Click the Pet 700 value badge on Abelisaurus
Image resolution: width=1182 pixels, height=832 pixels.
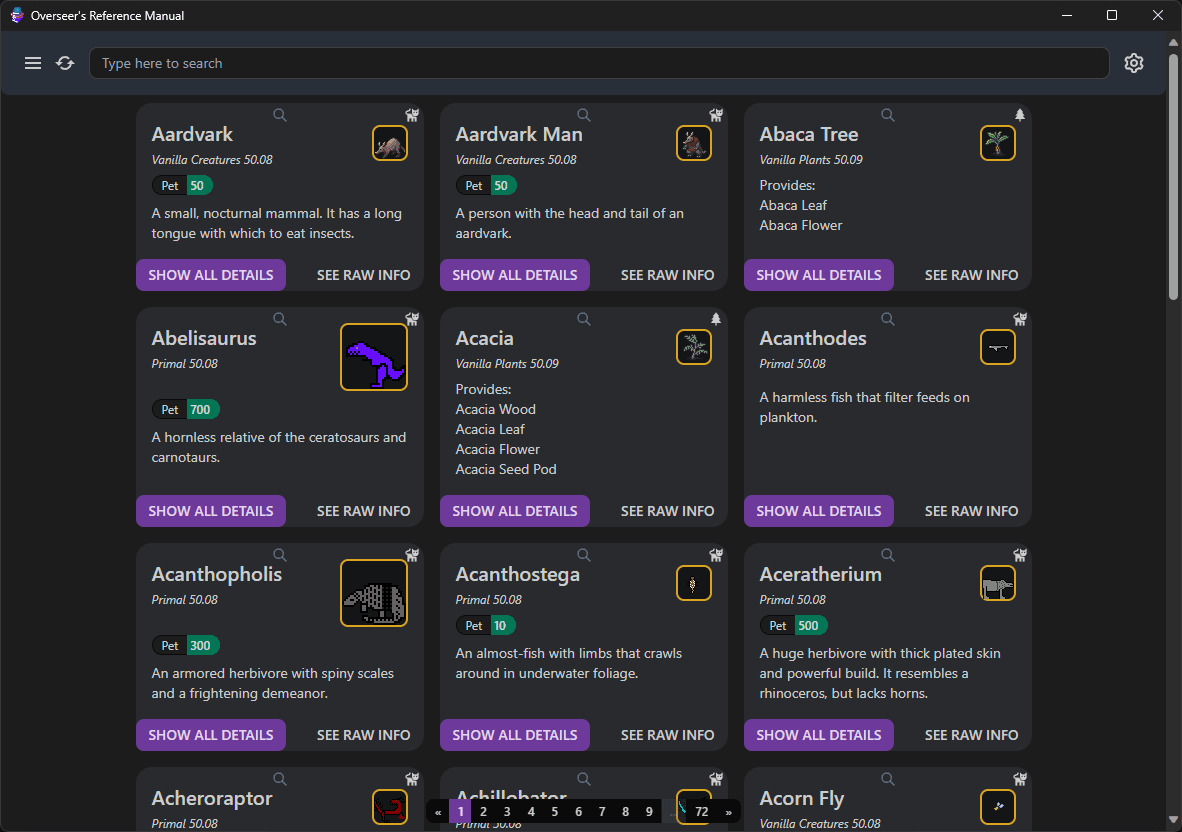pyautogui.click(x=201, y=409)
